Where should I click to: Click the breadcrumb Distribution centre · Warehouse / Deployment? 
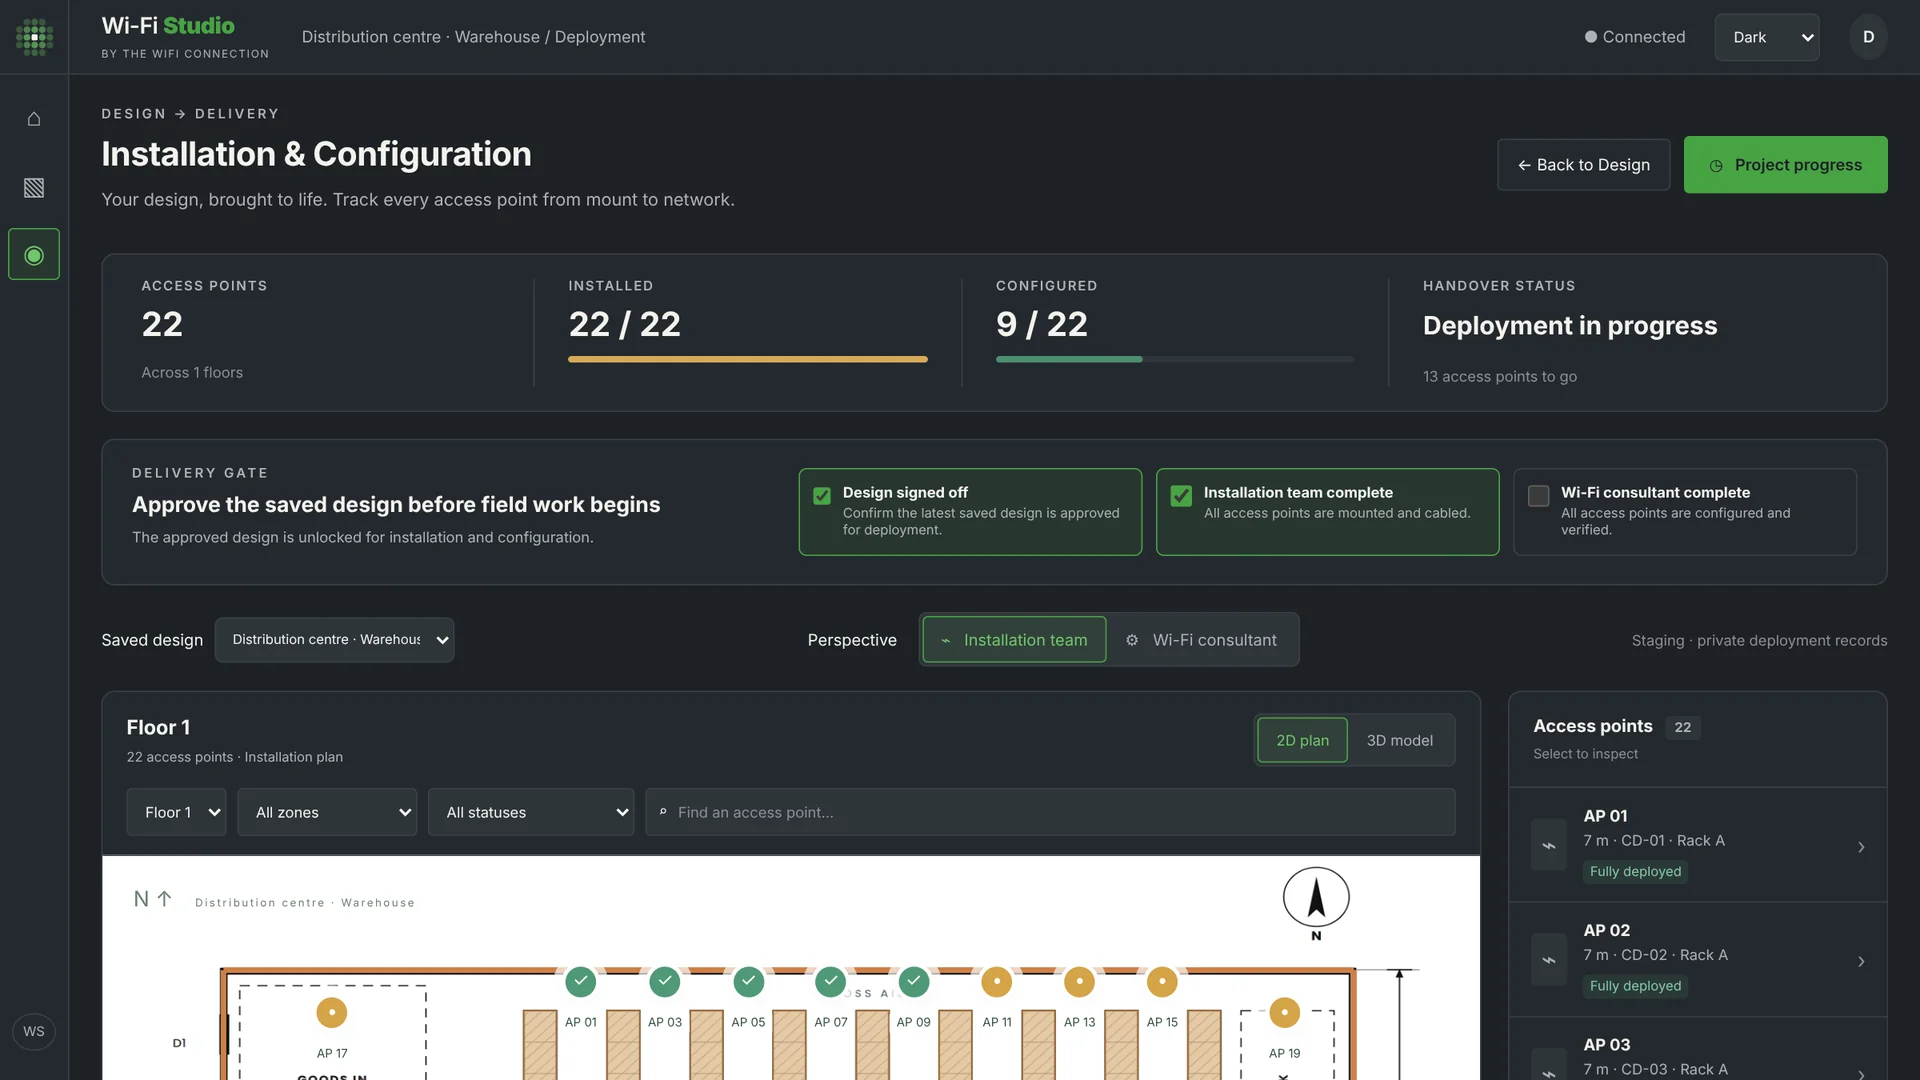coord(473,37)
